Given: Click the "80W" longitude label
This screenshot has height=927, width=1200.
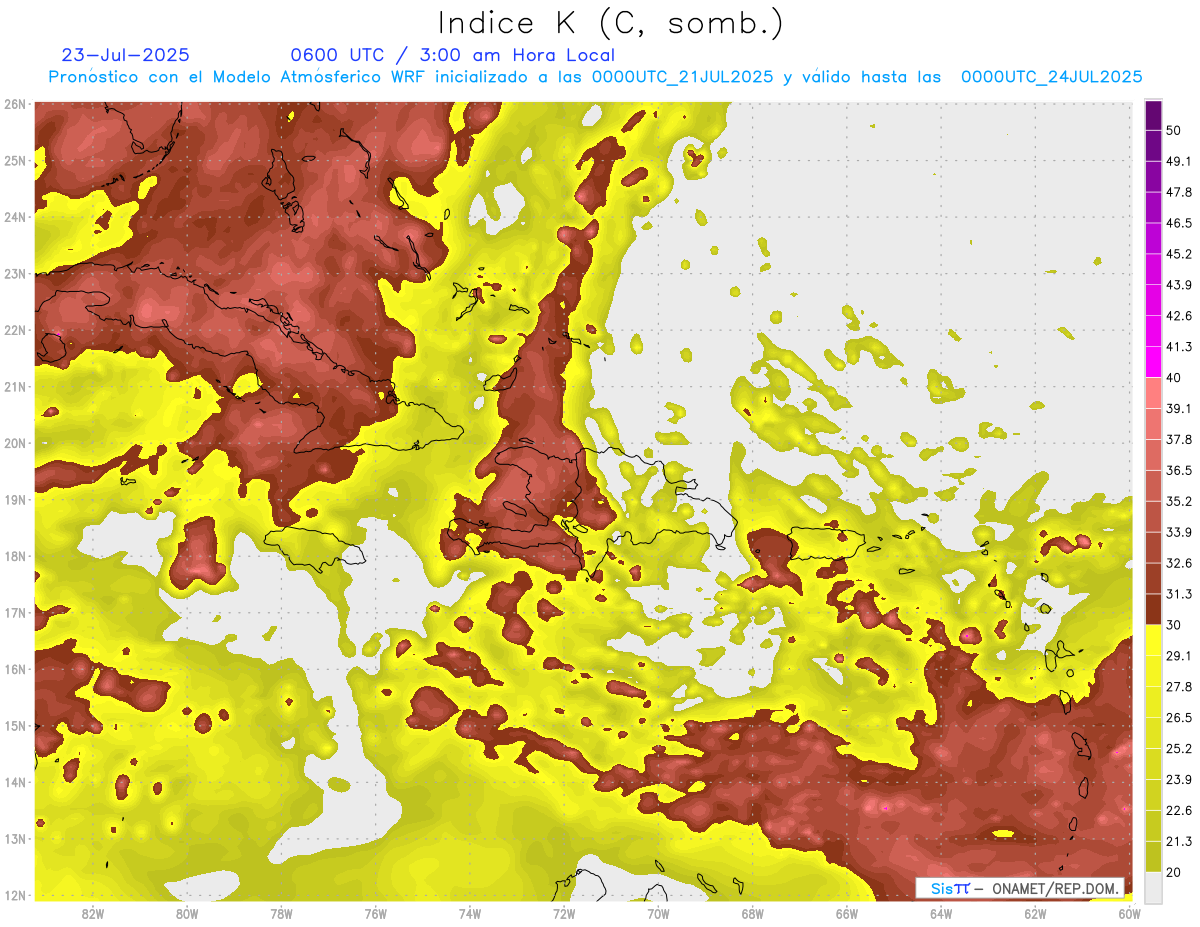Looking at the screenshot, I should 187,914.
